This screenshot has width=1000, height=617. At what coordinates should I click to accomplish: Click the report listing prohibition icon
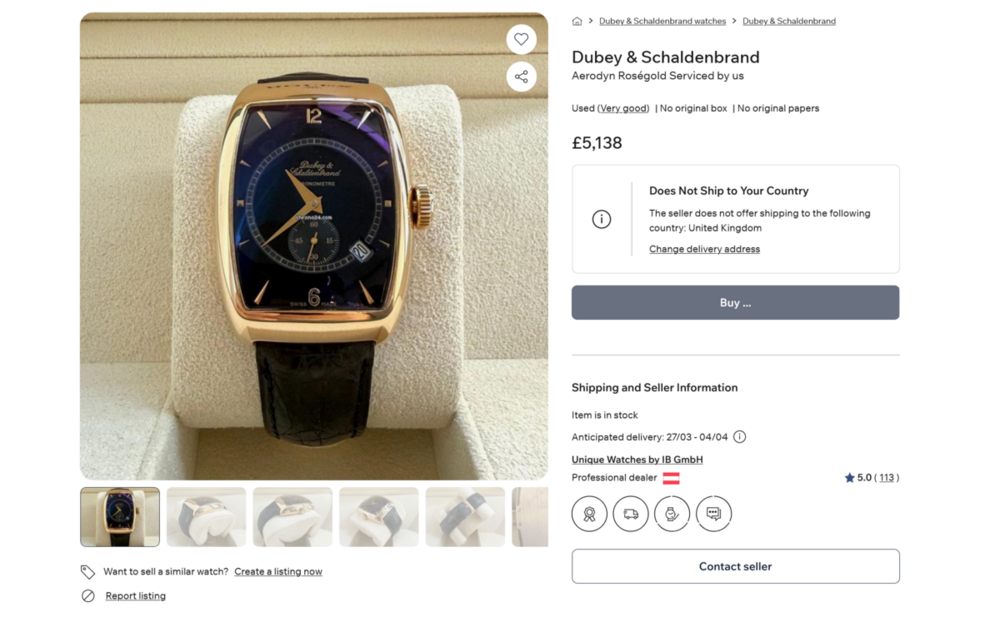[85, 595]
